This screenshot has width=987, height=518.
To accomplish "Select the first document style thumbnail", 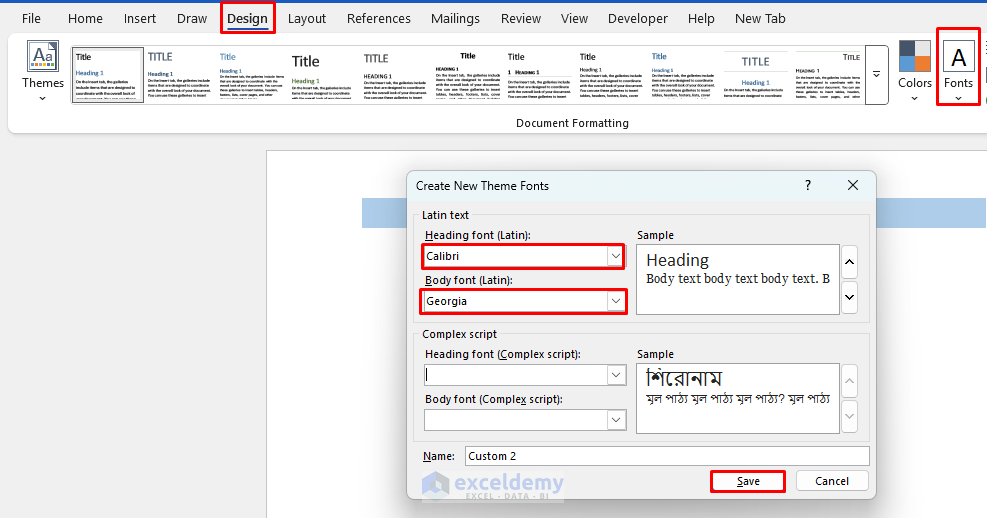I will (108, 74).
